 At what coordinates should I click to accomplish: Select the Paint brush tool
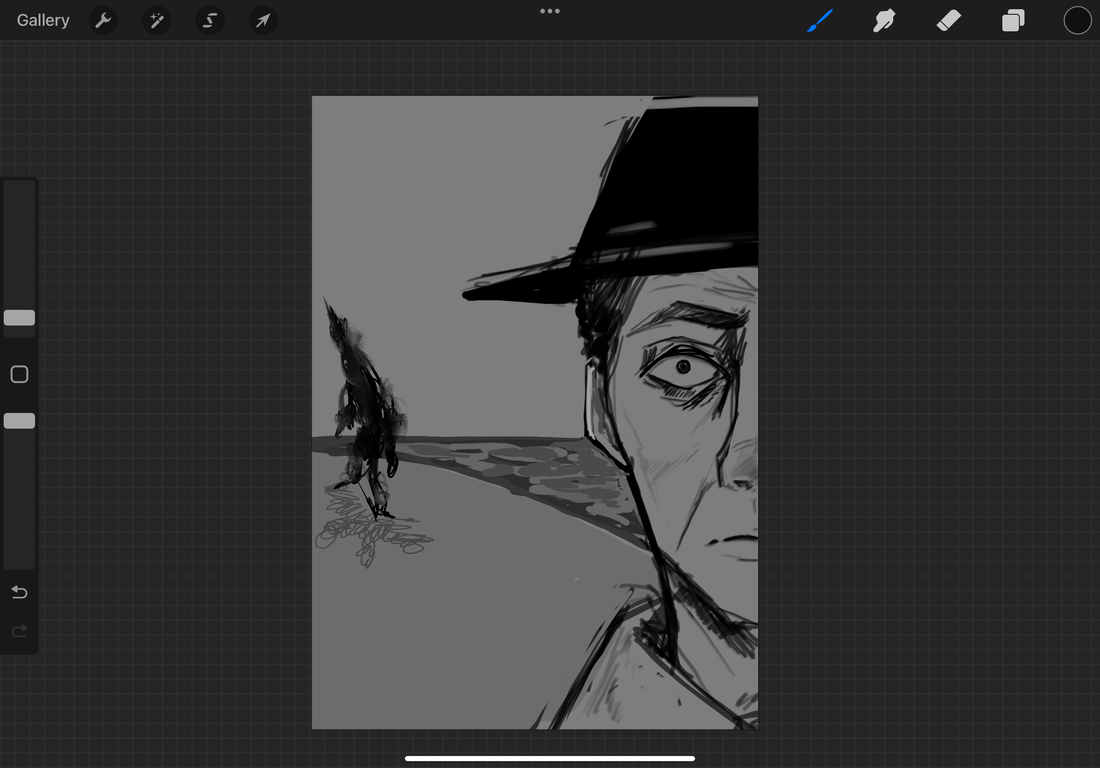pos(820,20)
